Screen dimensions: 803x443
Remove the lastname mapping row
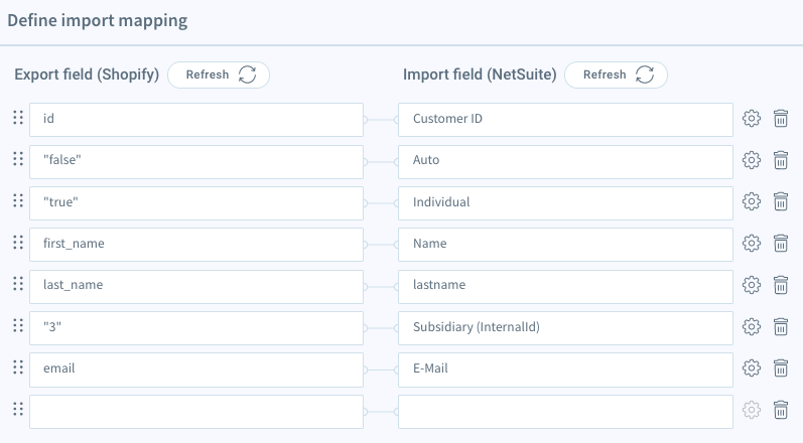tap(781, 285)
